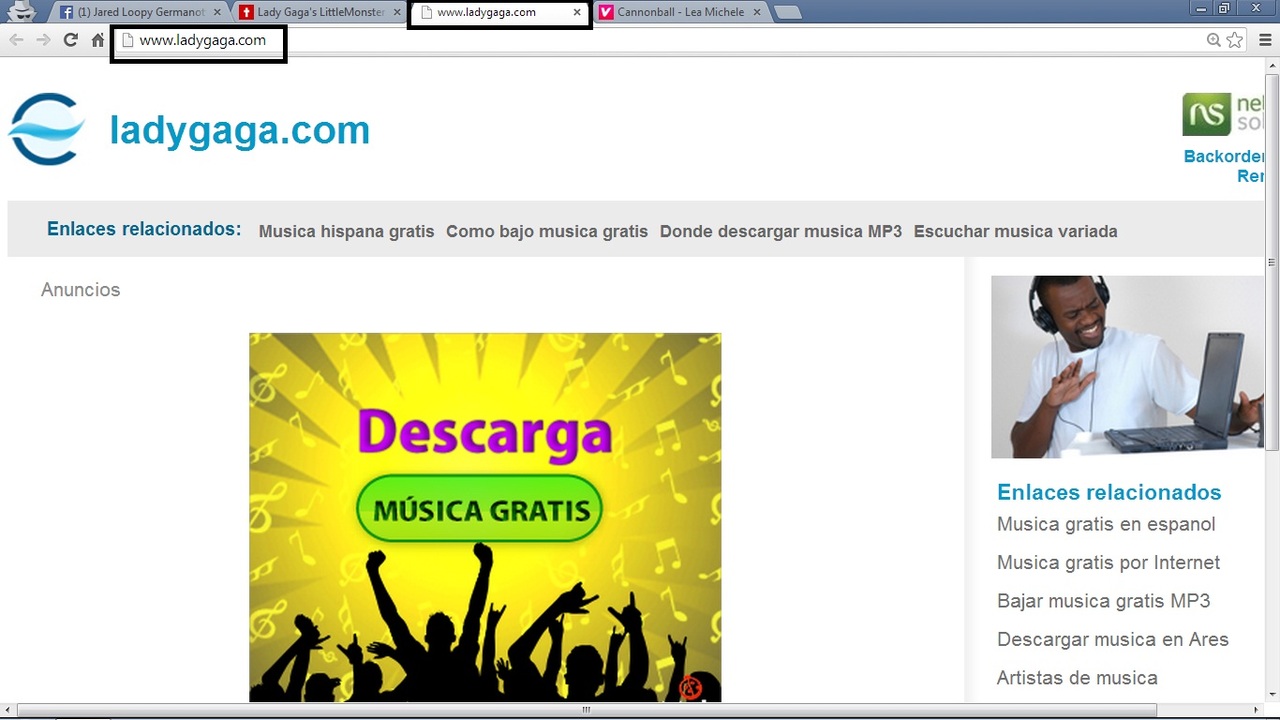Screen dimensions: 1280x720
Task: Click the green ns Network Solutions logo
Action: click(1206, 114)
